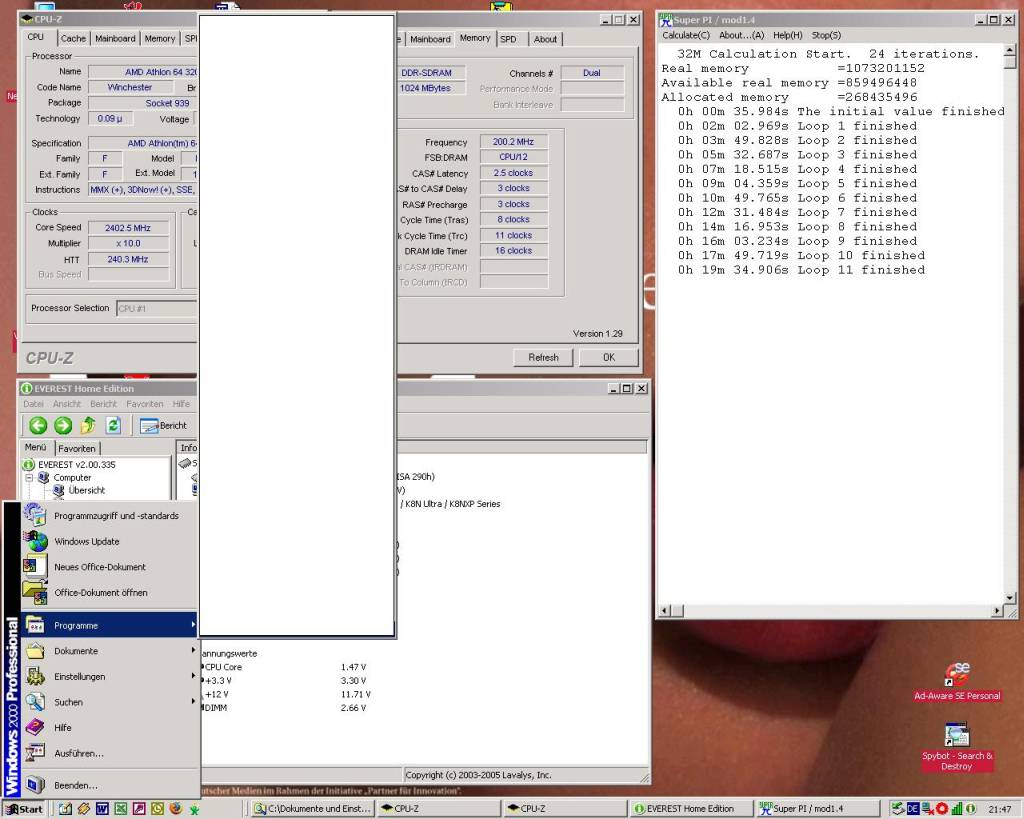
Task: Expand the Programme submenu in Start menu
Action: [109, 625]
